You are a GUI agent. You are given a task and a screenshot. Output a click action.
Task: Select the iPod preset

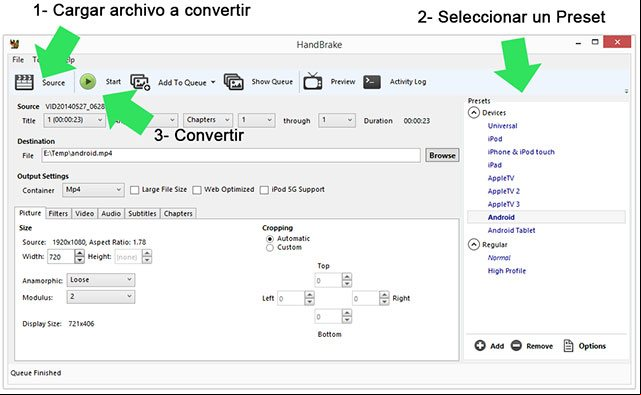495,139
